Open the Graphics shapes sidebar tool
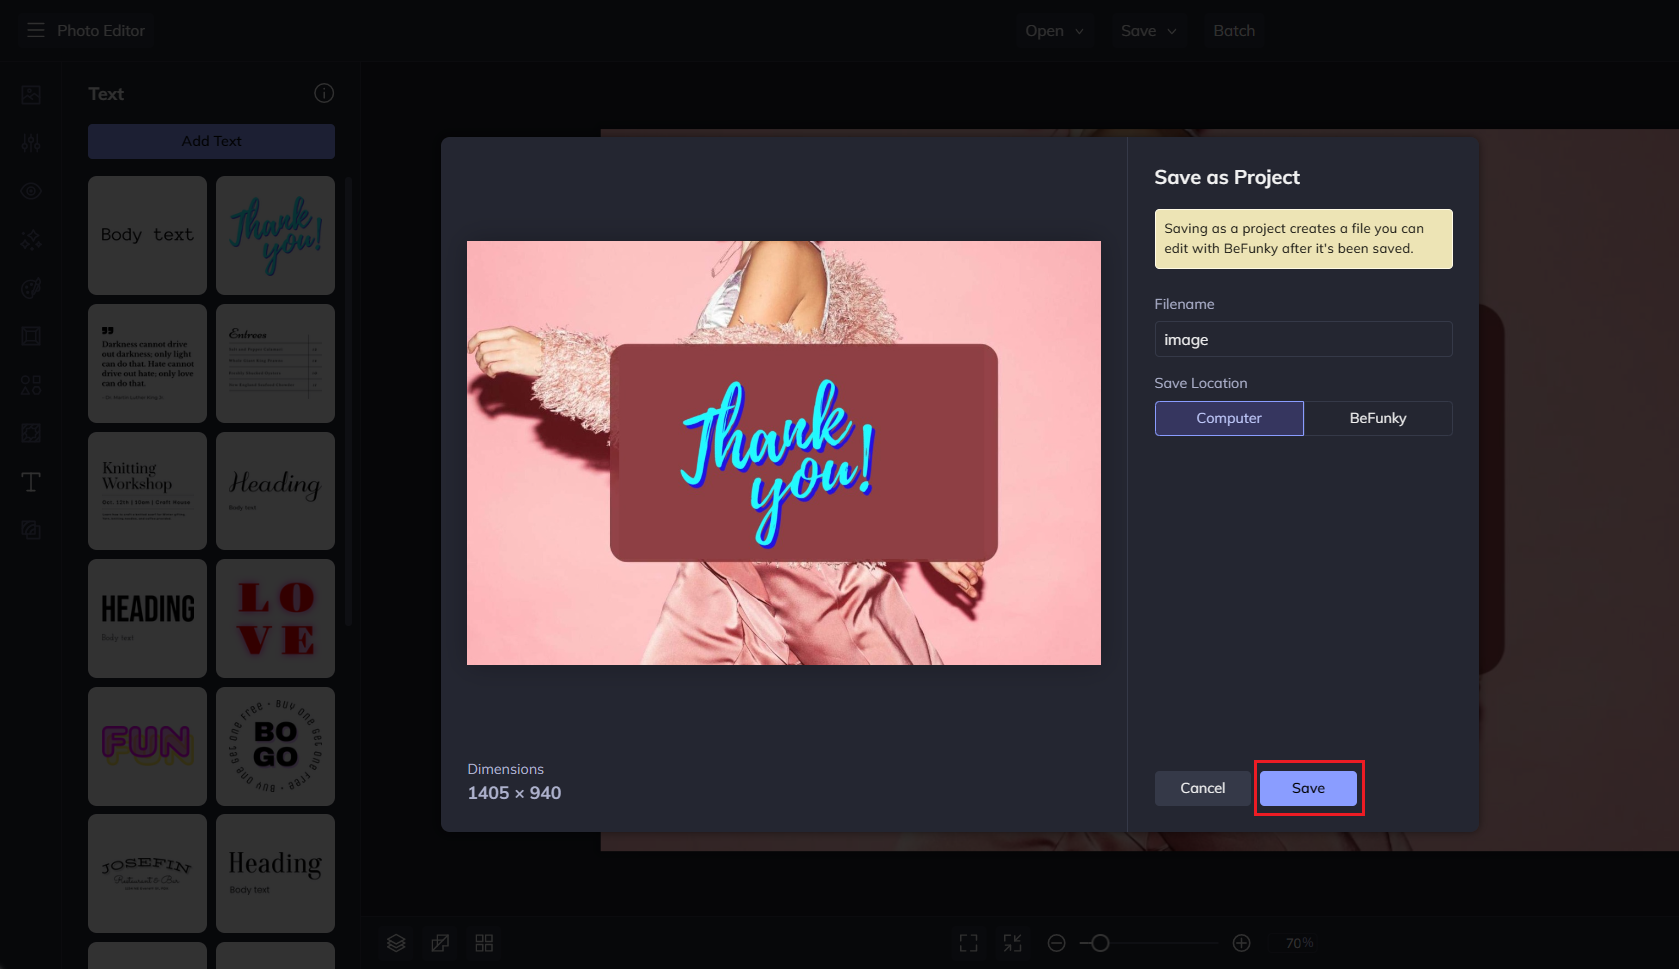 coord(31,385)
